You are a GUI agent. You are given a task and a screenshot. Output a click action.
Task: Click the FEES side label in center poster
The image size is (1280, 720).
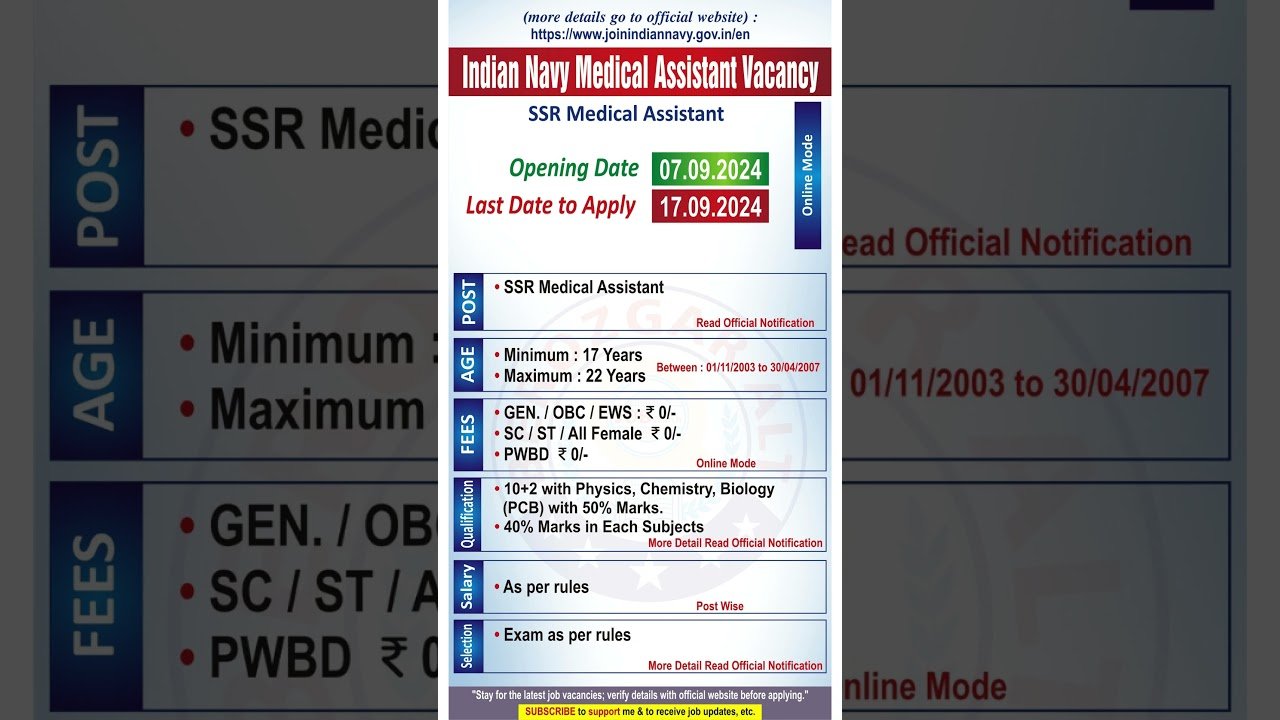click(x=468, y=435)
